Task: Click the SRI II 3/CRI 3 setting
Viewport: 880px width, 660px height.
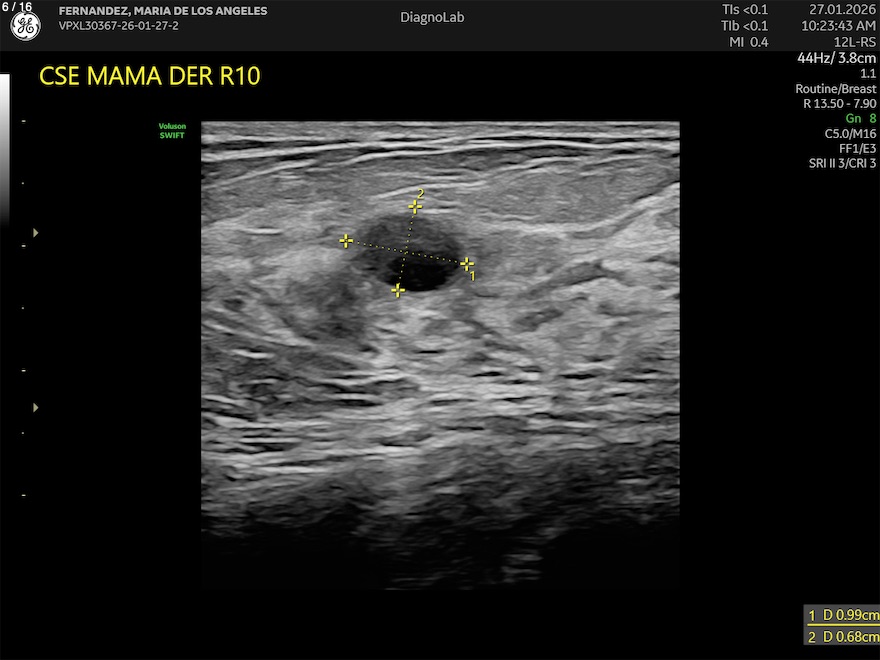Action: (842, 163)
